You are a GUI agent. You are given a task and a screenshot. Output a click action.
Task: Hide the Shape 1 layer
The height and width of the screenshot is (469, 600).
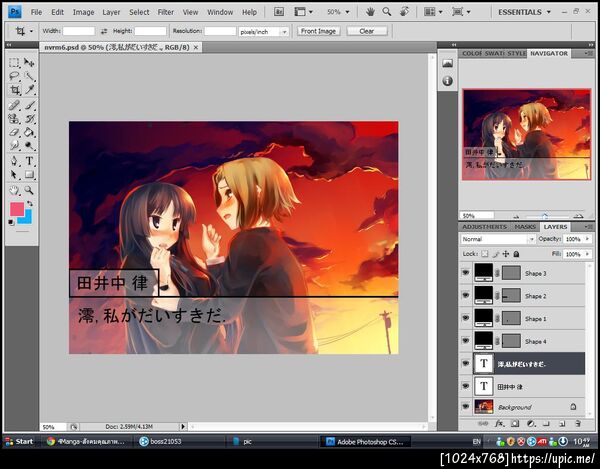pyautogui.click(x=465, y=318)
